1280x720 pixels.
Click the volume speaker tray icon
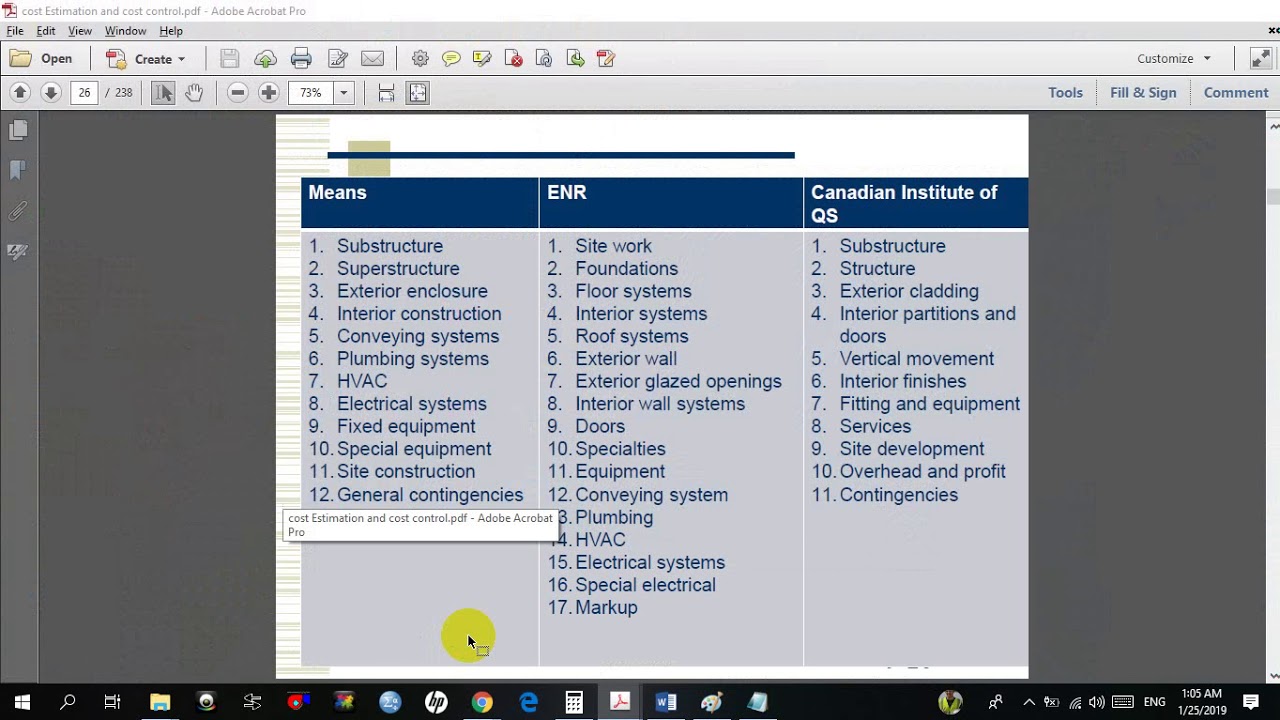click(1097, 702)
